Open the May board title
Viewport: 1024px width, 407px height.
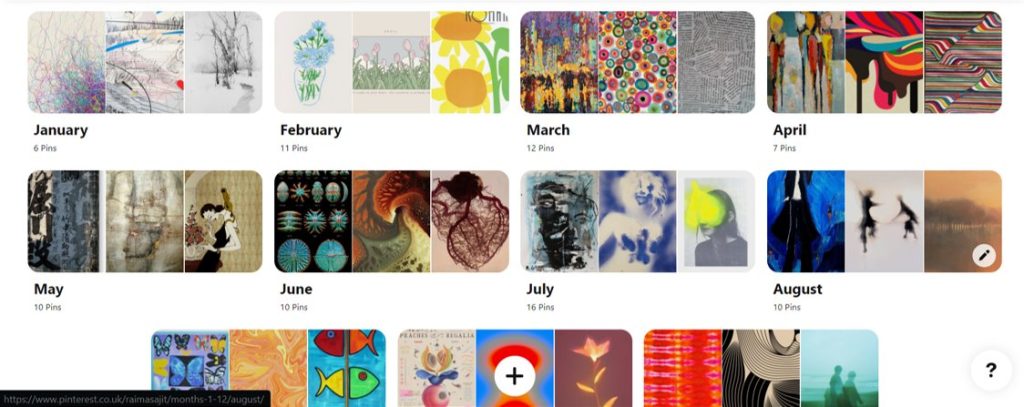pyautogui.click(x=49, y=289)
